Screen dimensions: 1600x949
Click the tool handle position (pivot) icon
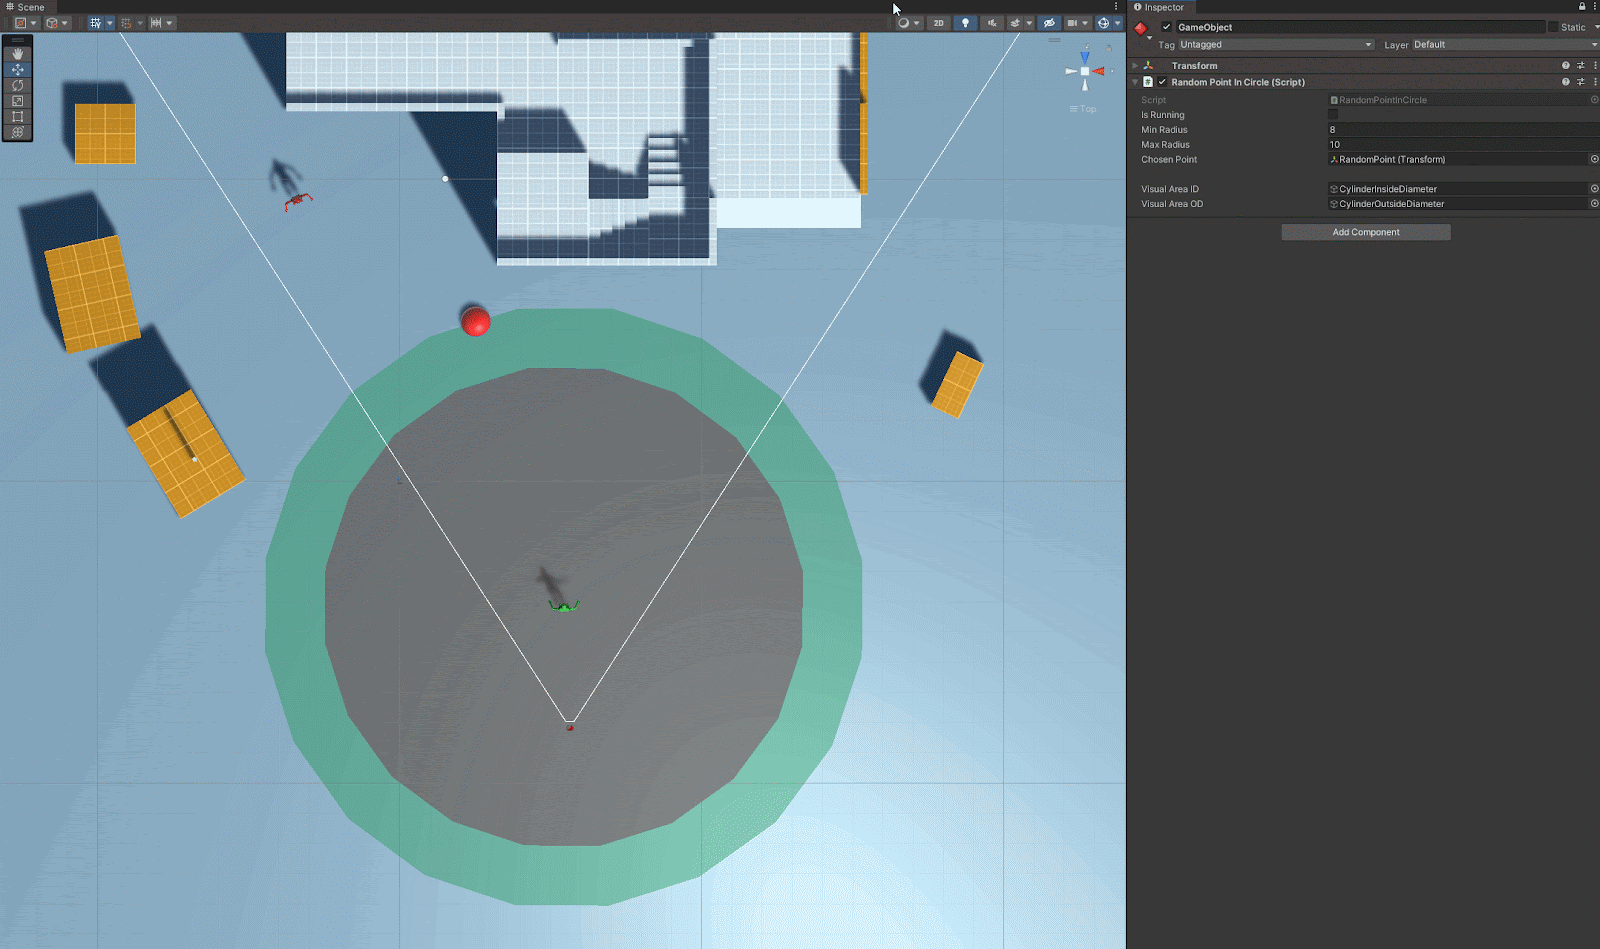[x=21, y=23]
